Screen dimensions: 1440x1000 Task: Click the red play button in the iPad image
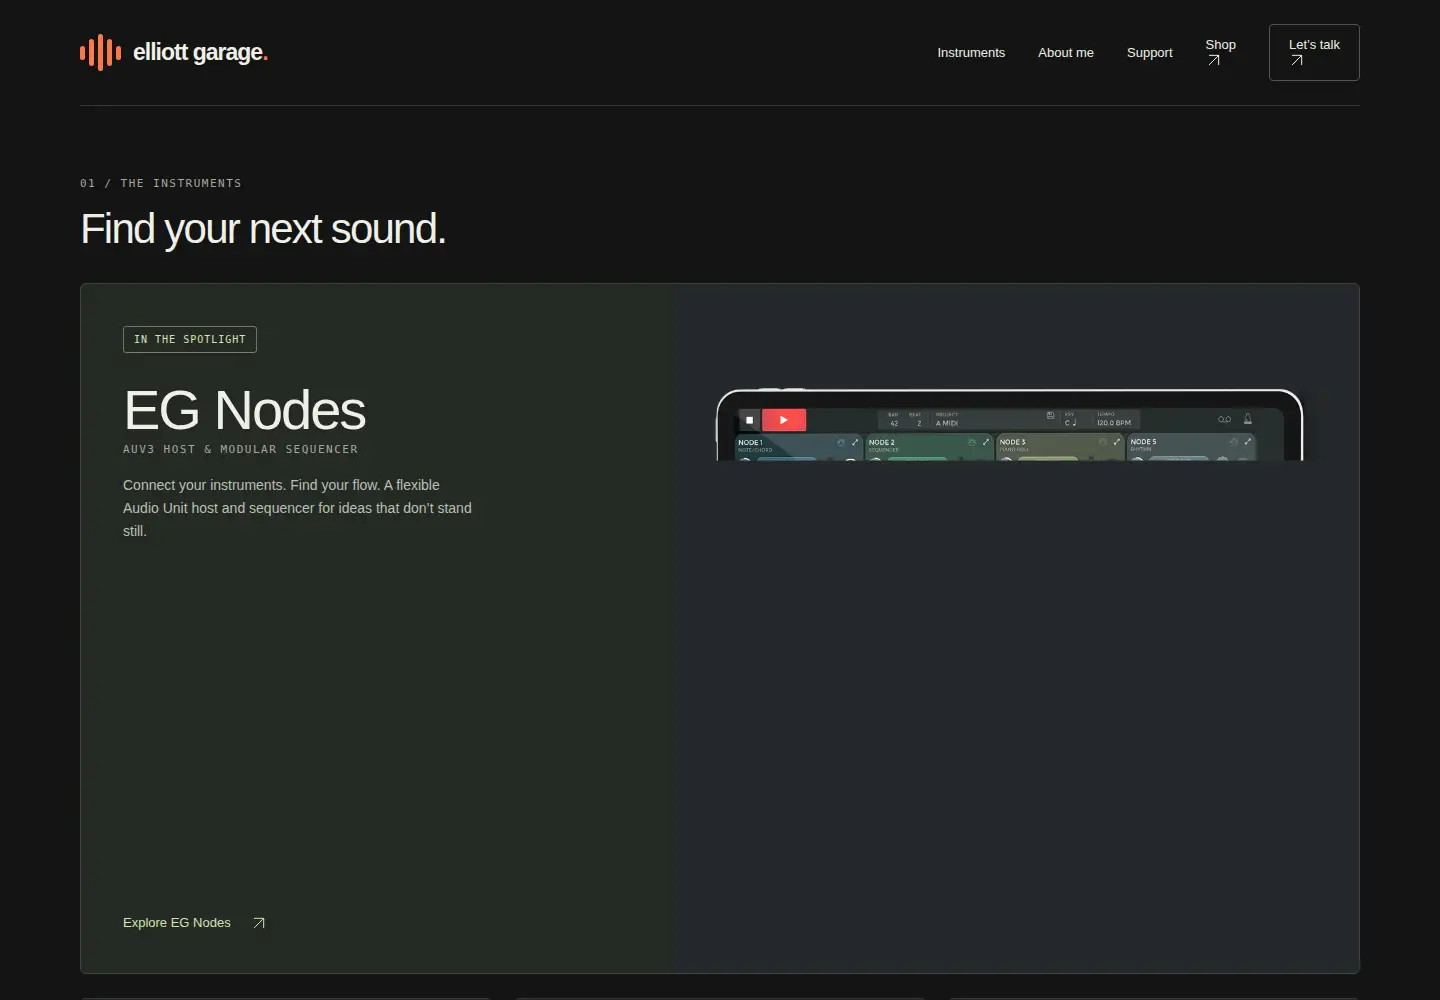784,420
